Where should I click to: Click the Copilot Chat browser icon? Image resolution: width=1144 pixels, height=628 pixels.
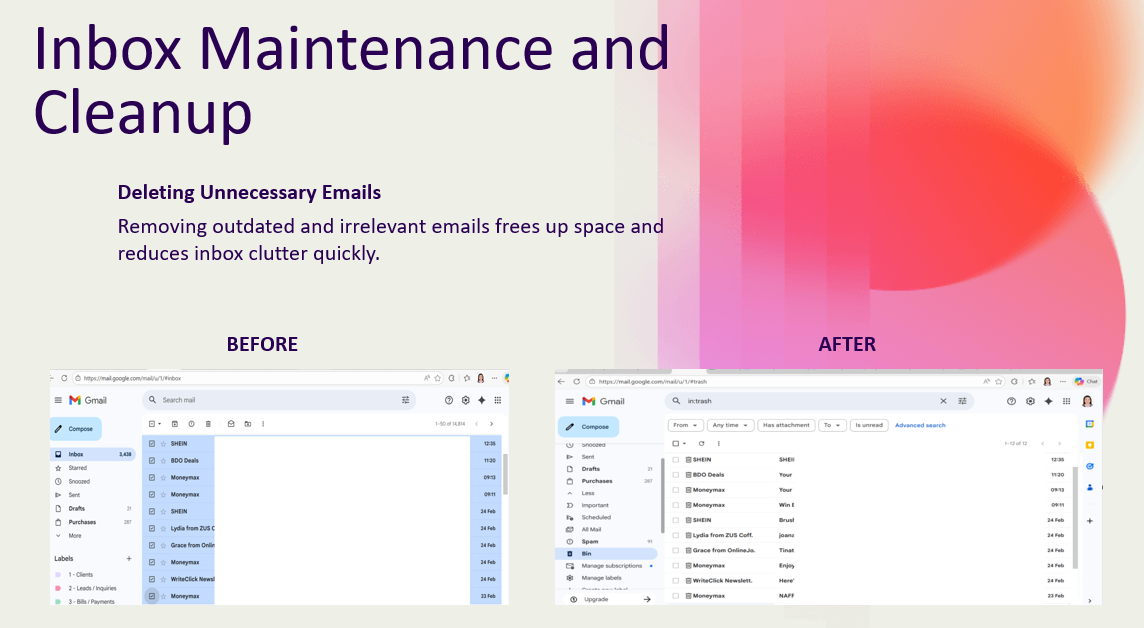point(1086,381)
